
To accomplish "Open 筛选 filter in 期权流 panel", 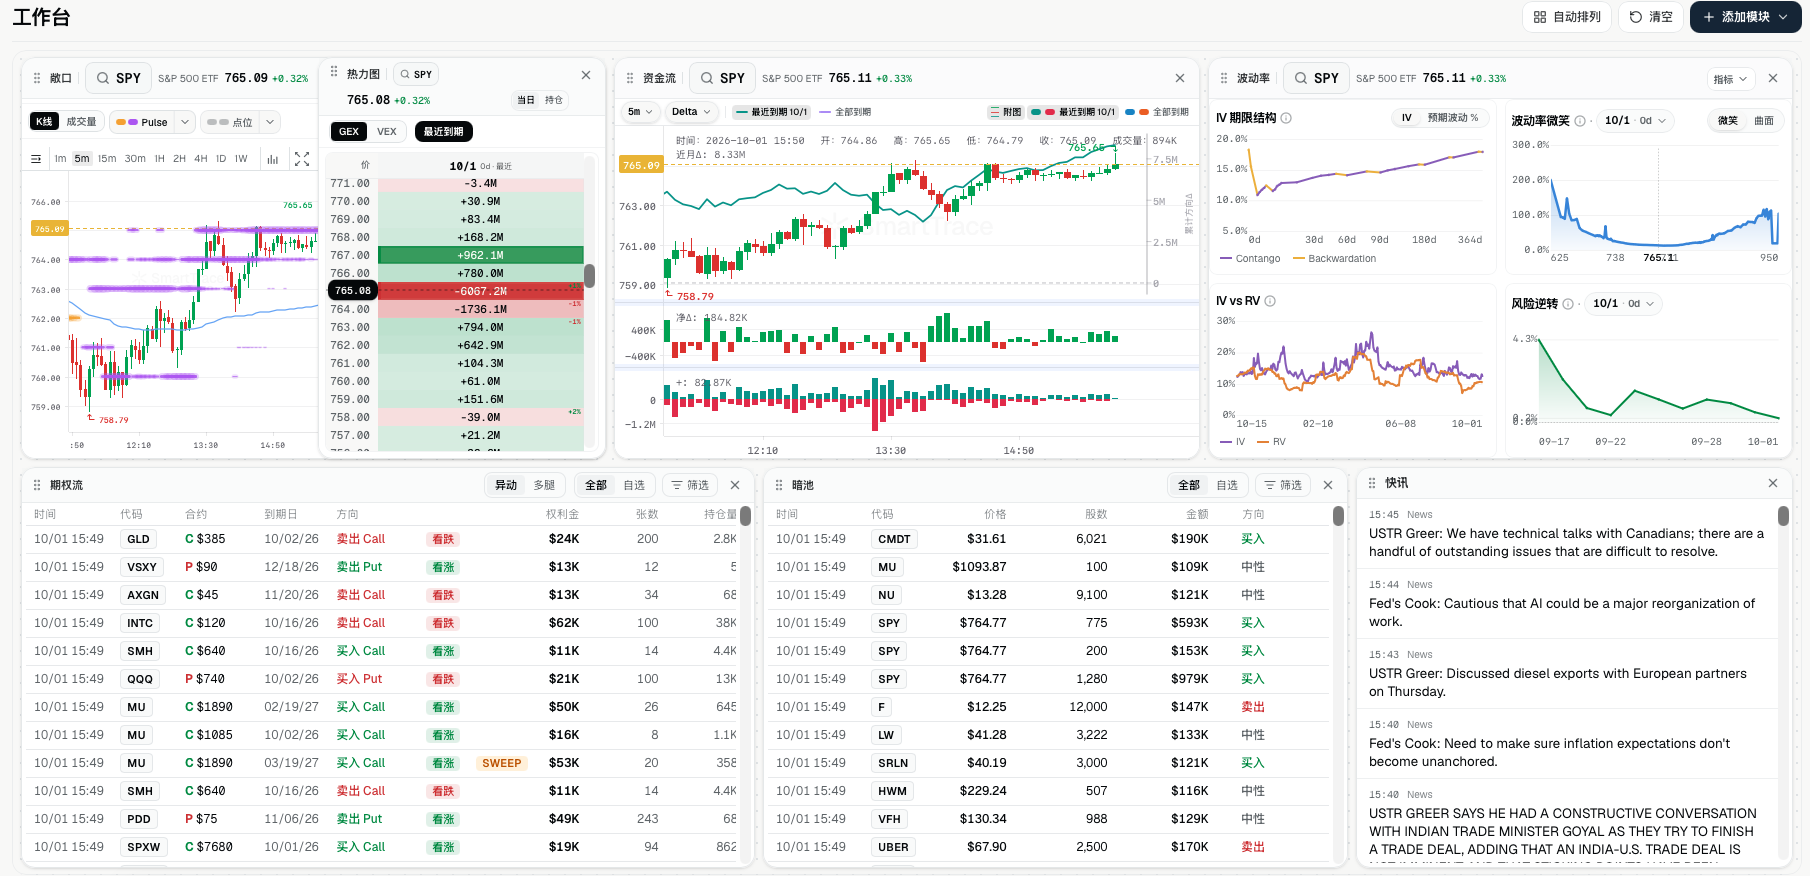I will click(690, 485).
